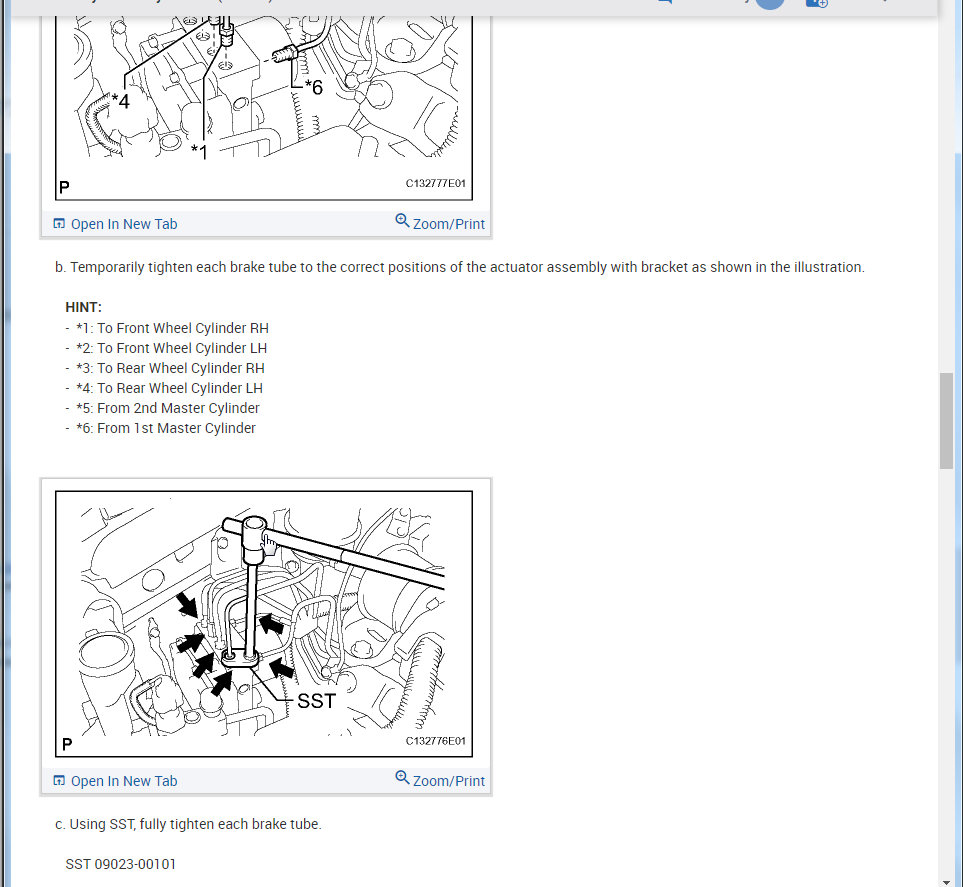Click the SST brake tube illustration
This screenshot has height=887, width=963.
coord(264,623)
